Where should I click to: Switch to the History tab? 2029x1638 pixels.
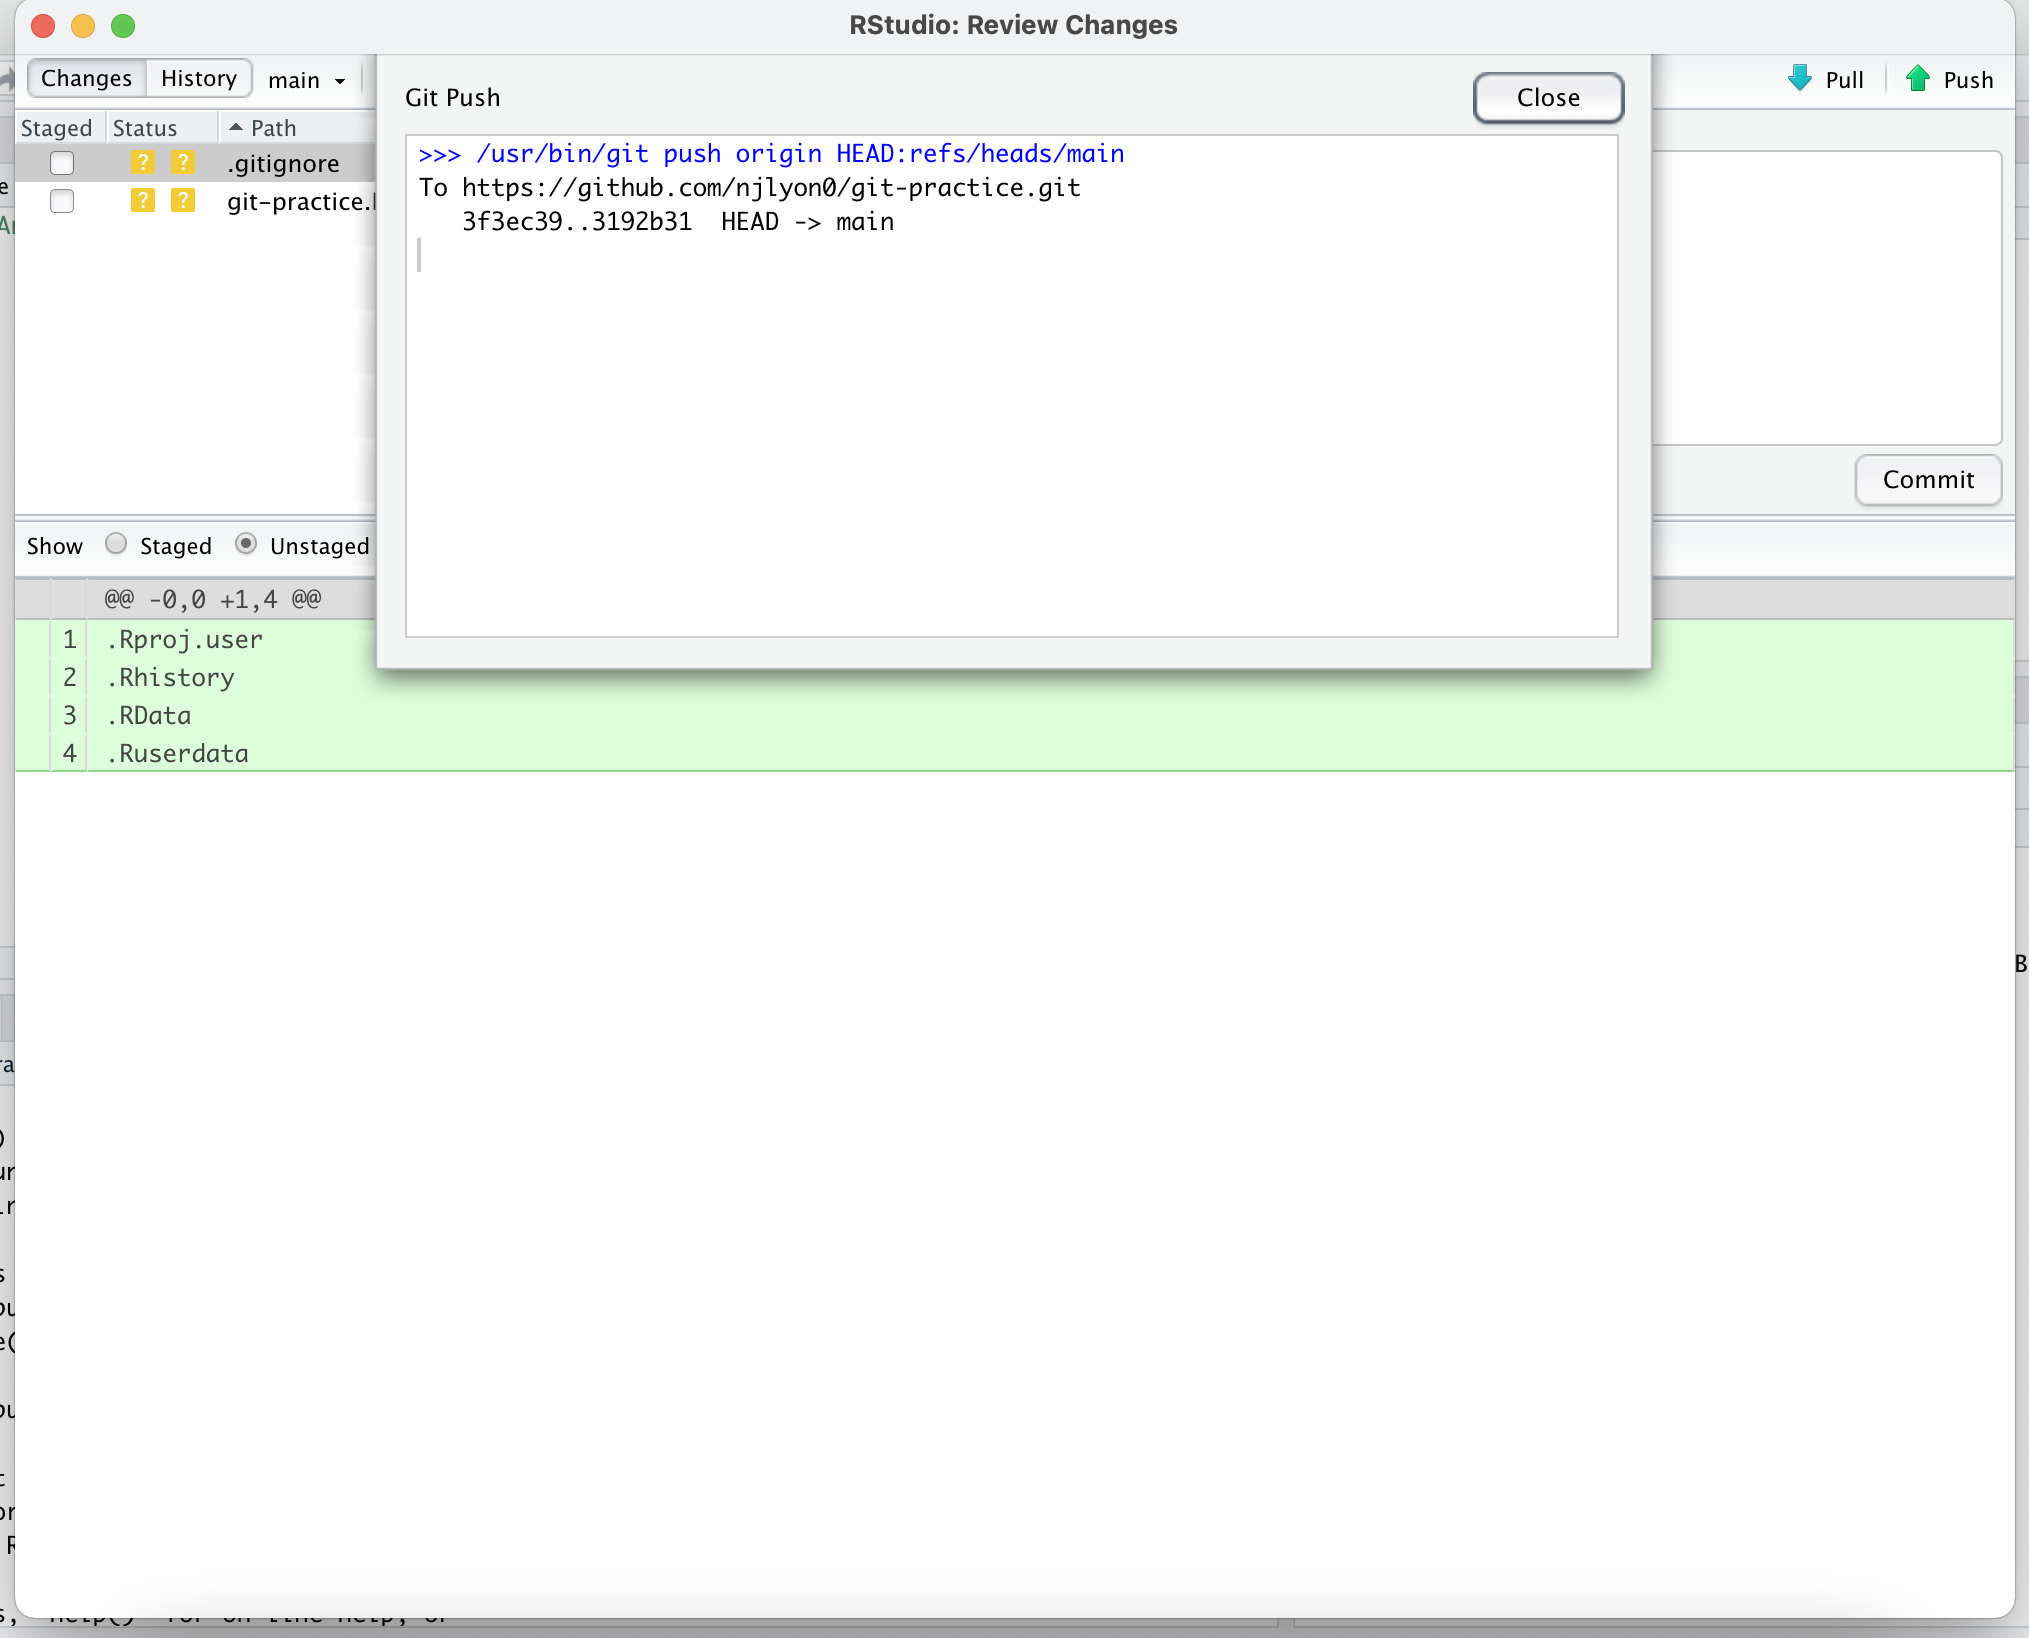pos(199,78)
